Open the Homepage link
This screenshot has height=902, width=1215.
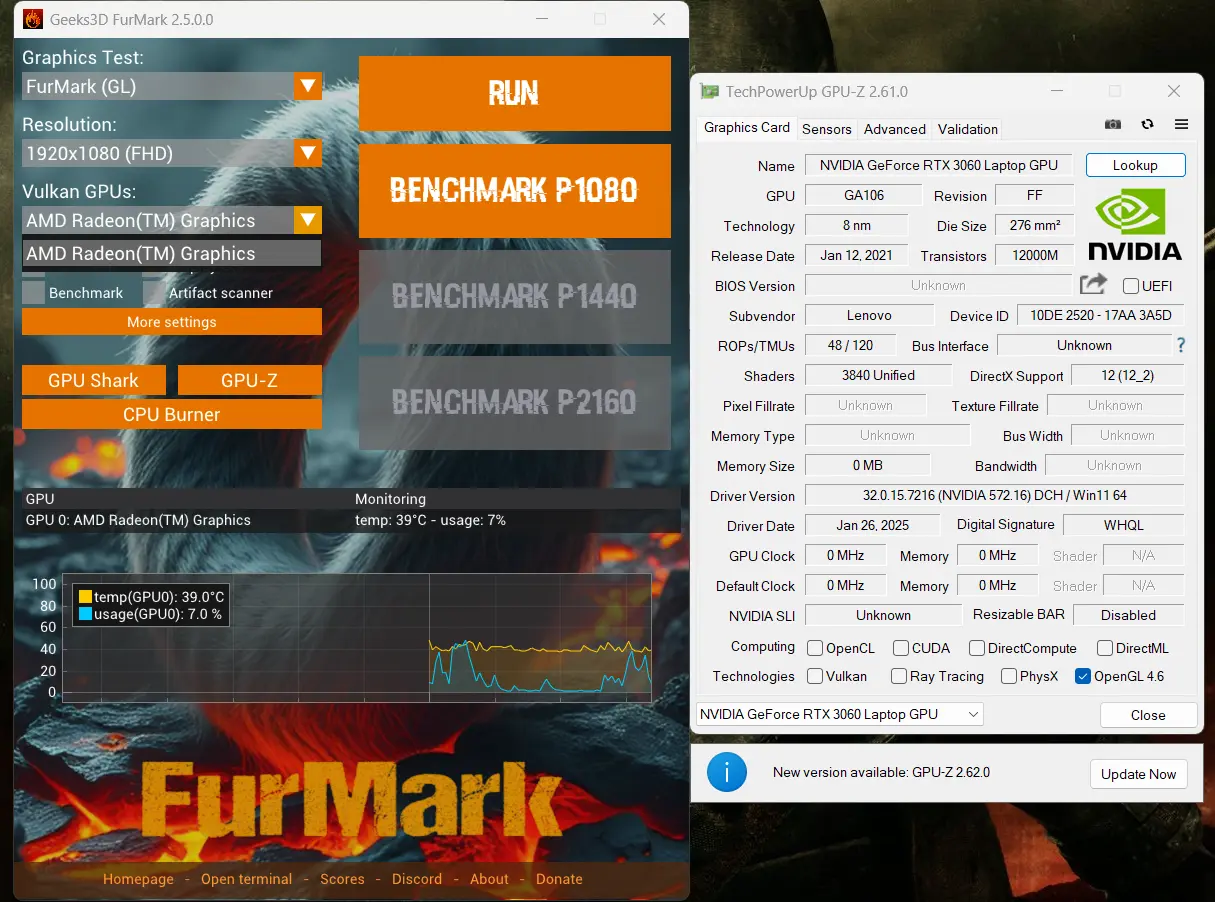(x=138, y=879)
